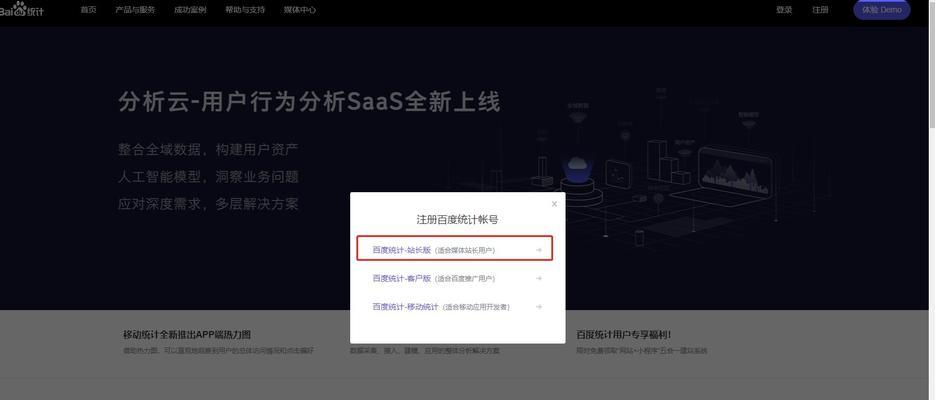
Task: Click the Baidu Tongji logo
Action: (x=21, y=10)
